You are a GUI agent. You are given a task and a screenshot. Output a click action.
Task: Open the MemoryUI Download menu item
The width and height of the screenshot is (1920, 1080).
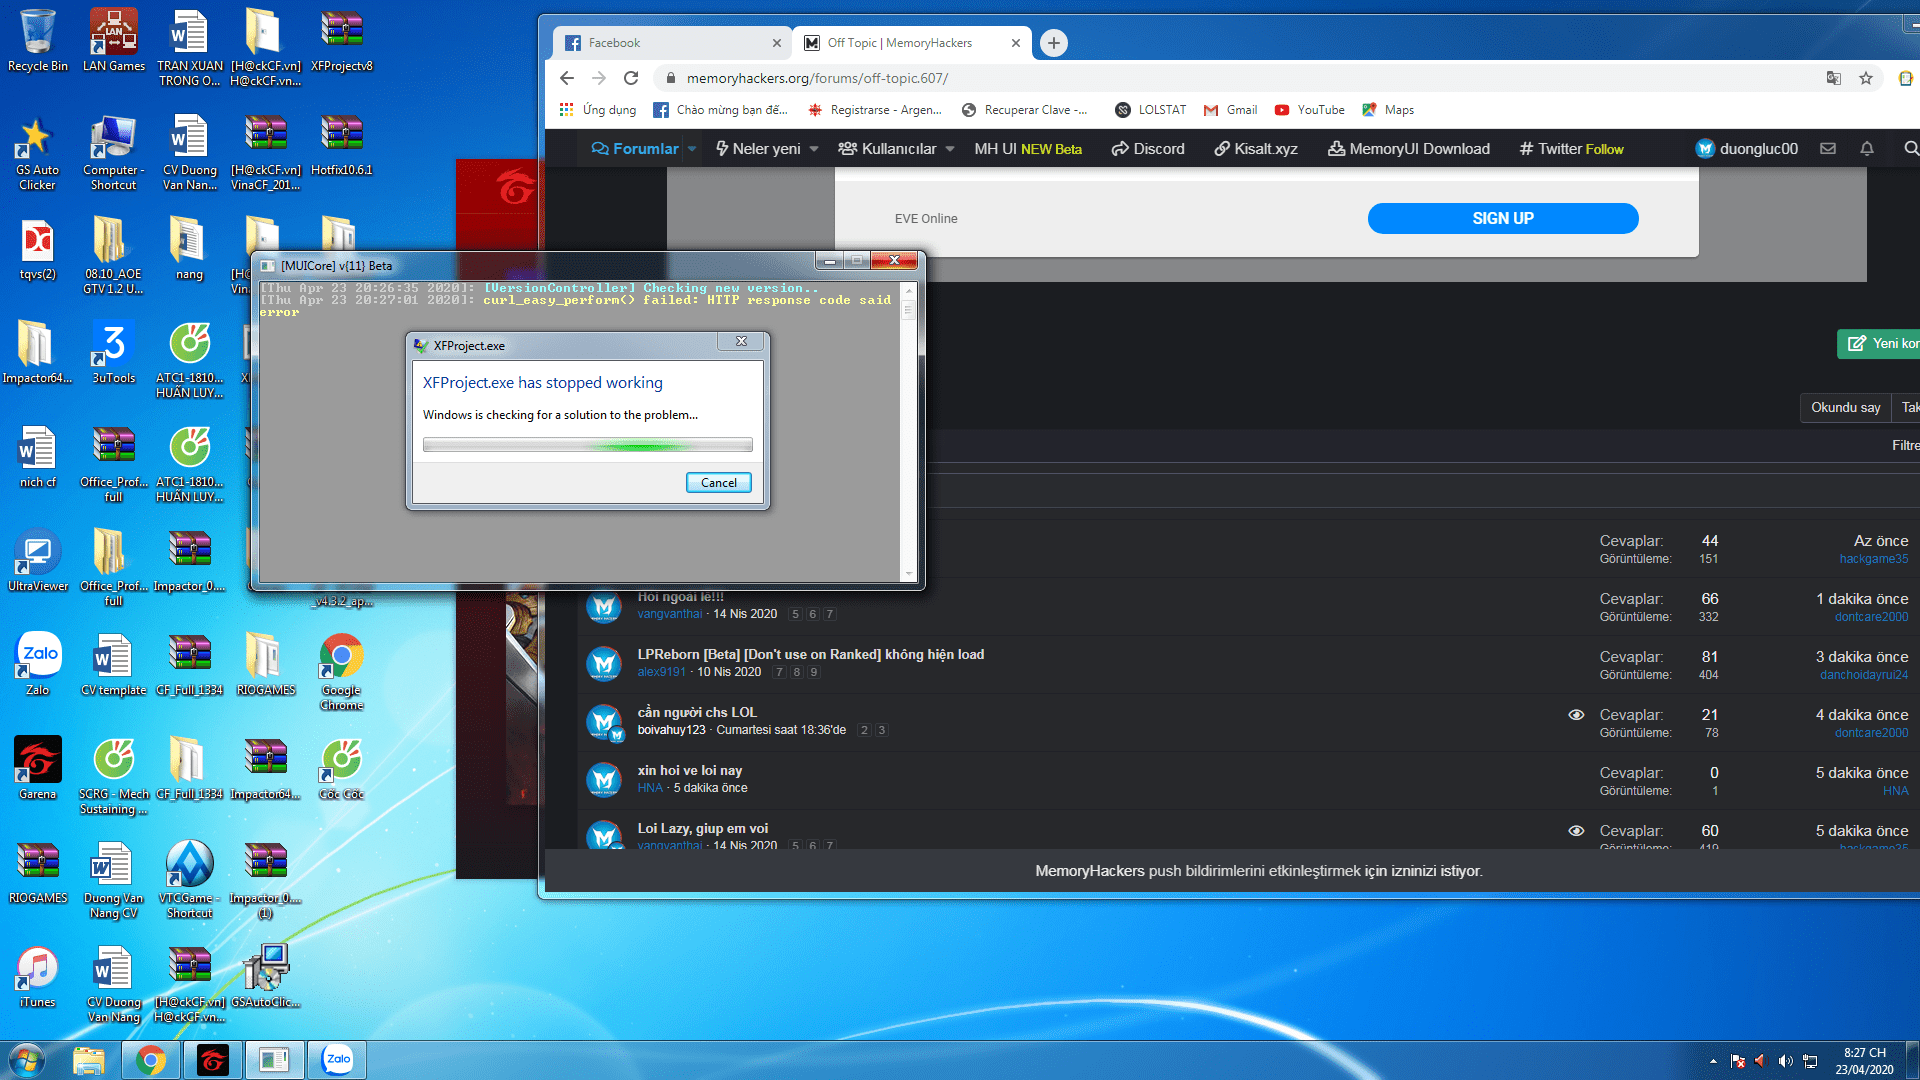coord(1408,149)
